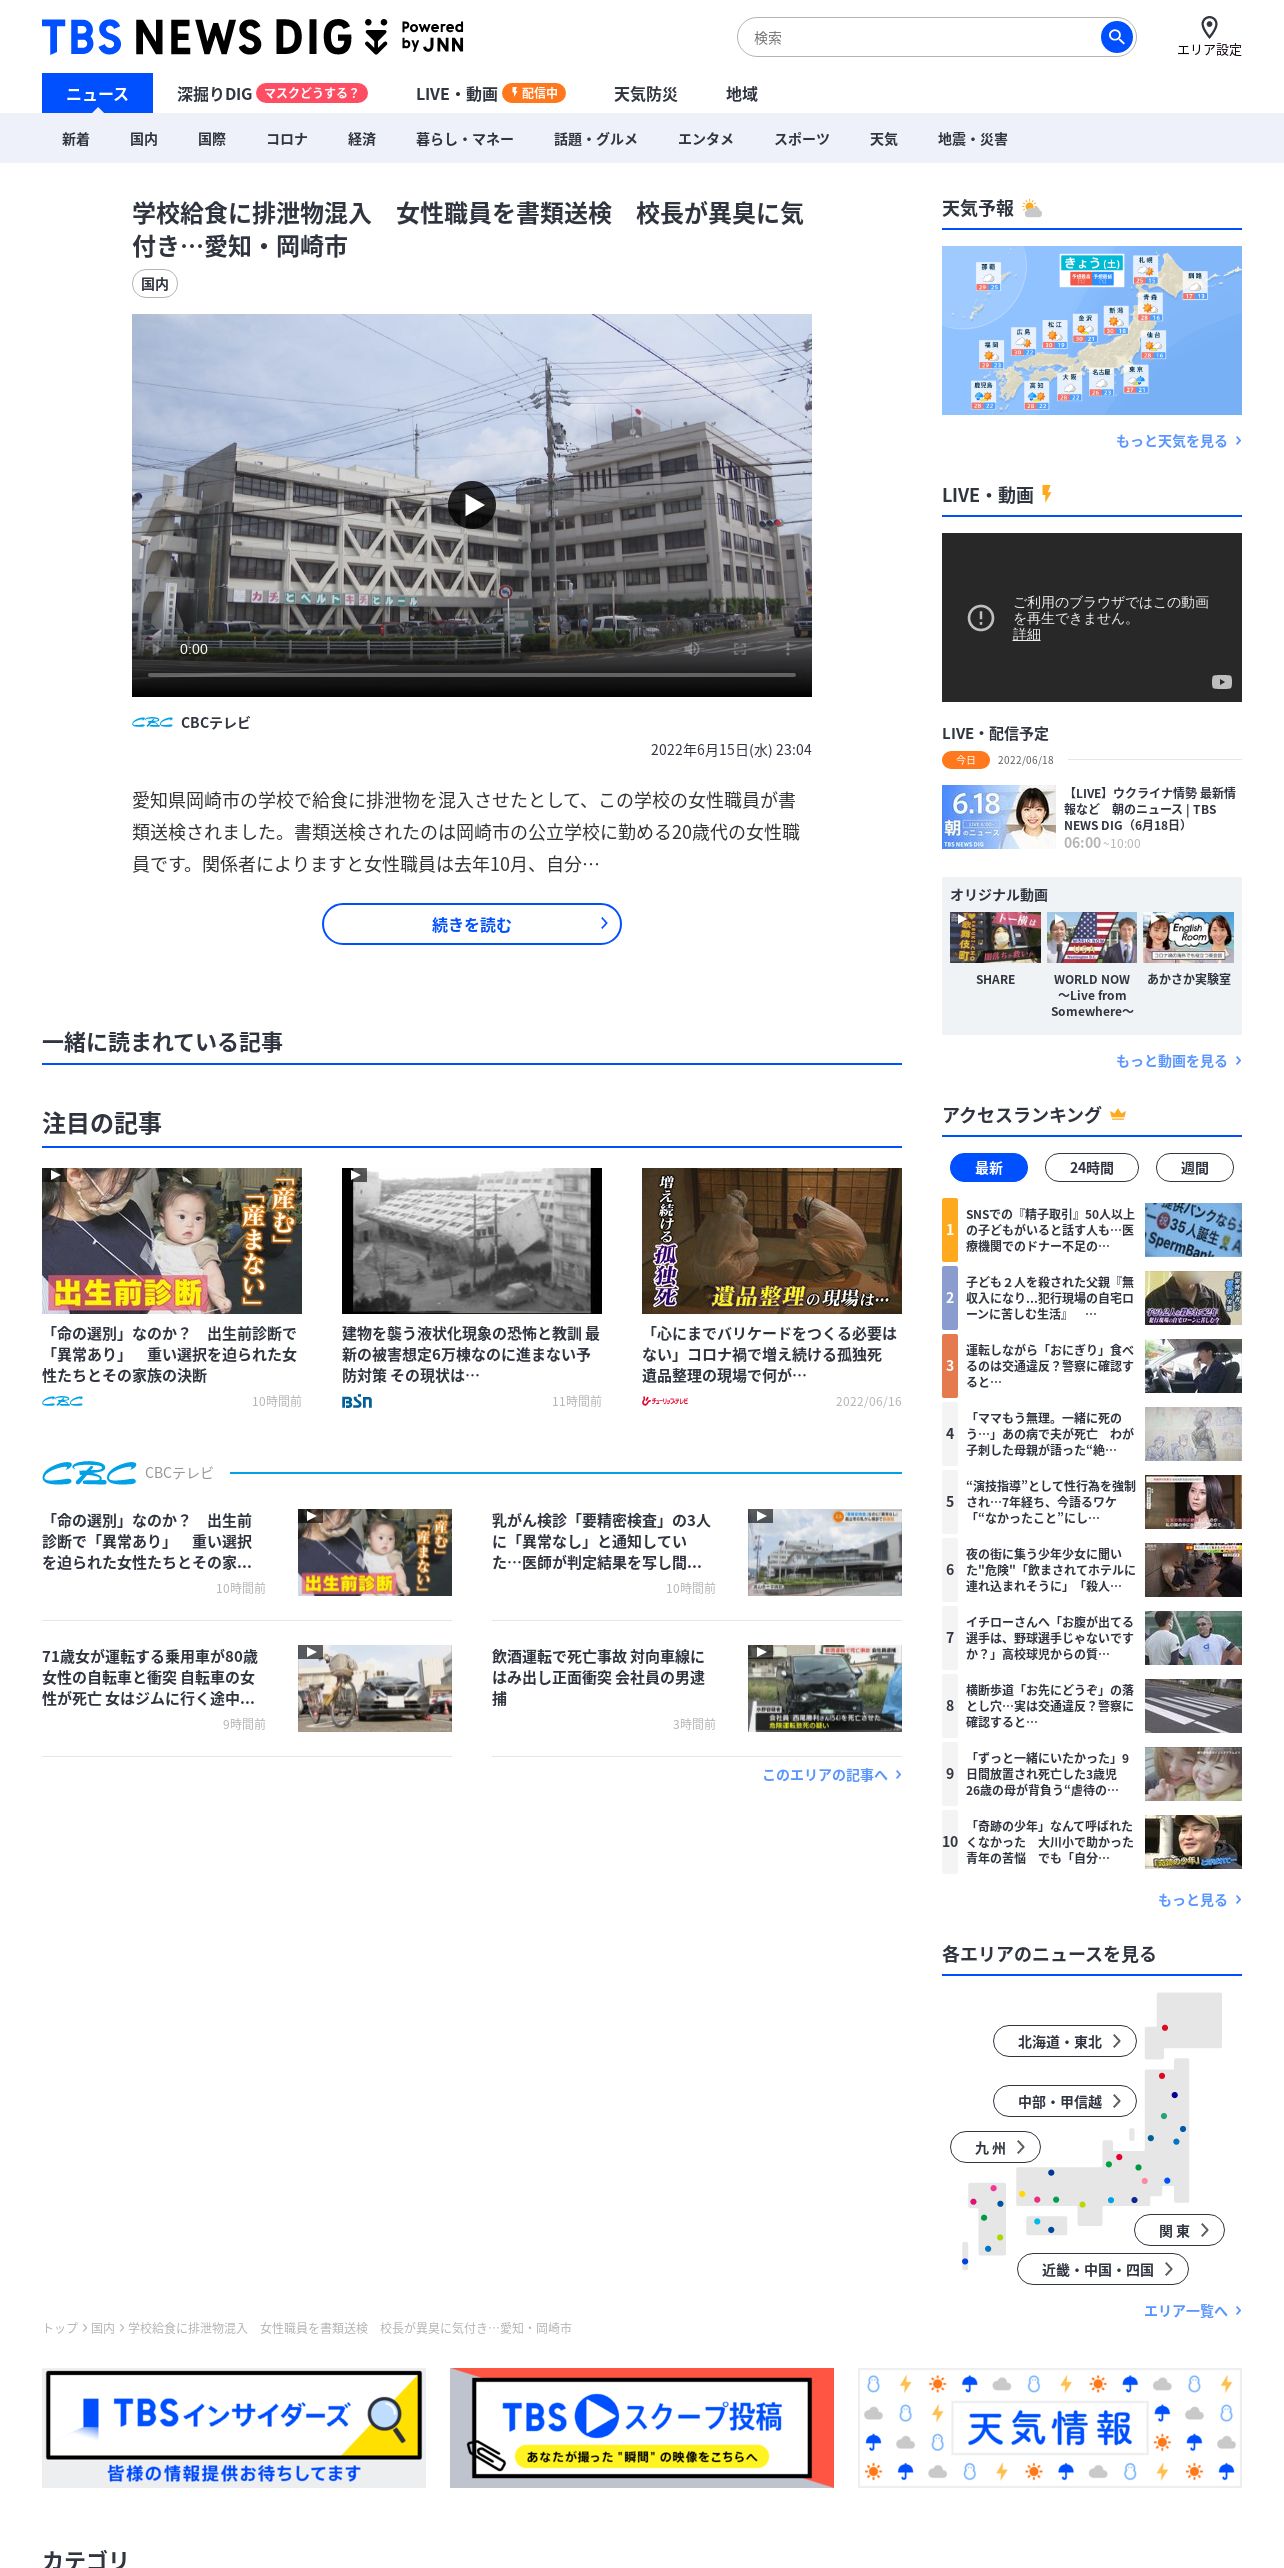This screenshot has width=1284, height=2568.
Task: Open the 6.18 morning news live thumbnail
Action: point(999,817)
